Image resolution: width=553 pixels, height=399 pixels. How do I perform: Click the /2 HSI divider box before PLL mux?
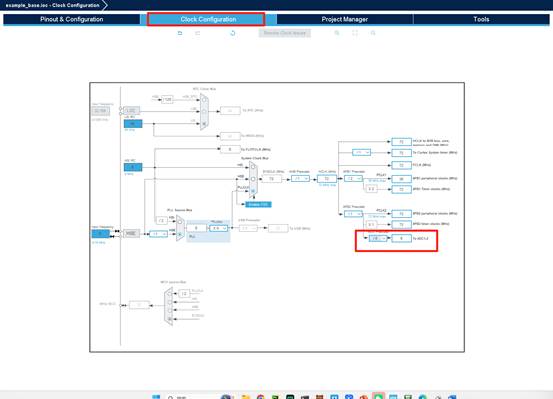[x=162, y=220]
